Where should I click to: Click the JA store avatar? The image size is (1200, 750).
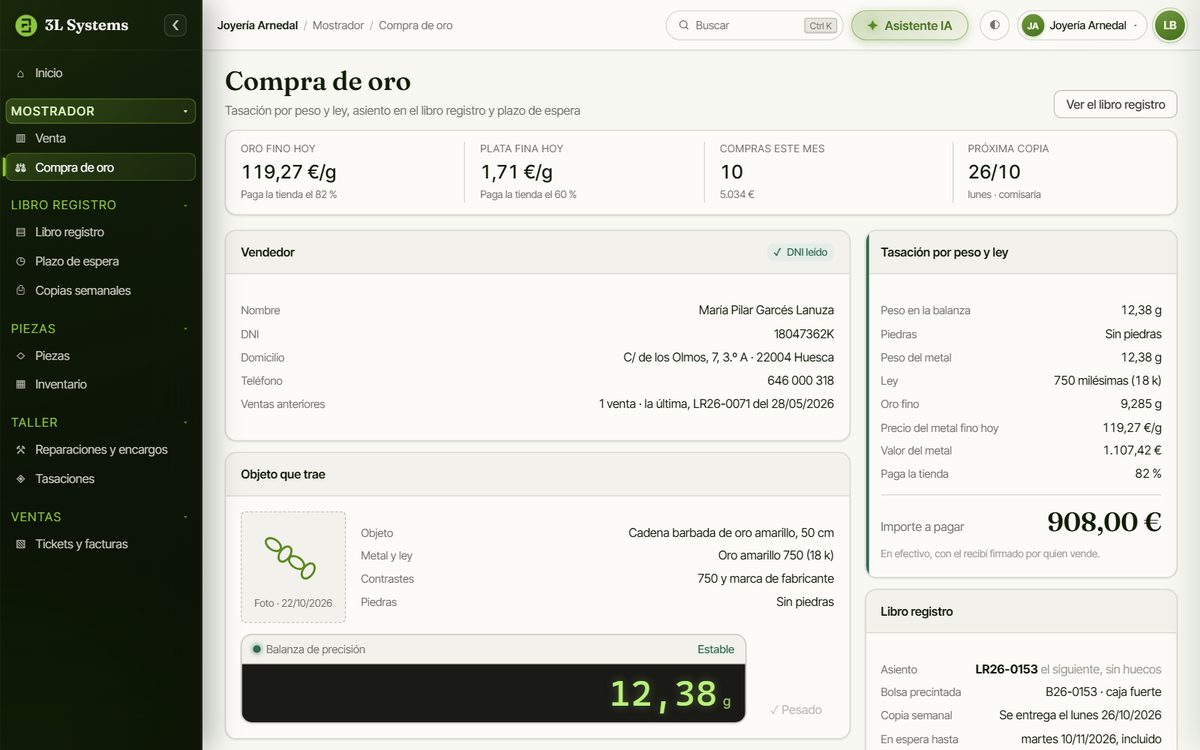click(1033, 25)
